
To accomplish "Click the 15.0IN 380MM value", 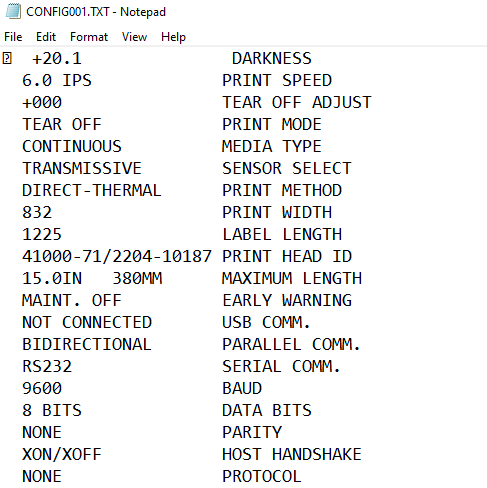I will pos(92,279).
